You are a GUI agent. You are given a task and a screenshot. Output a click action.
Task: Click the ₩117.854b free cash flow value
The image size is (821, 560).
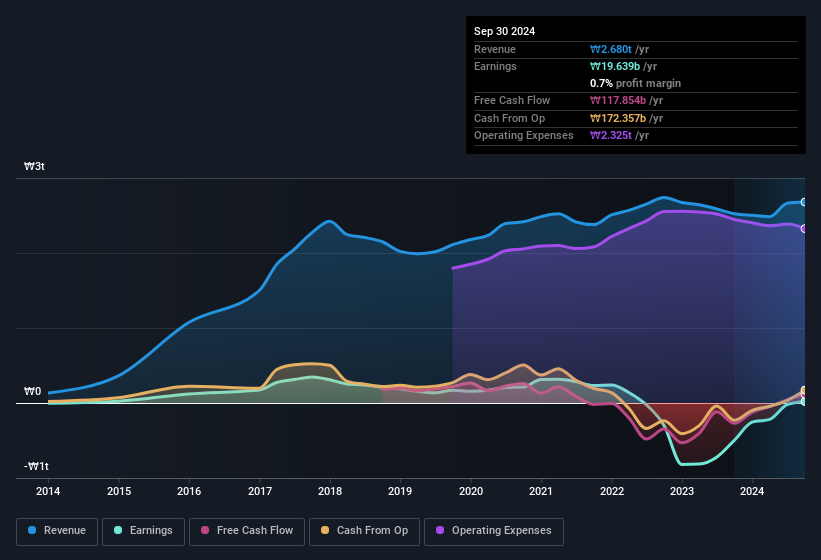[x=618, y=100]
